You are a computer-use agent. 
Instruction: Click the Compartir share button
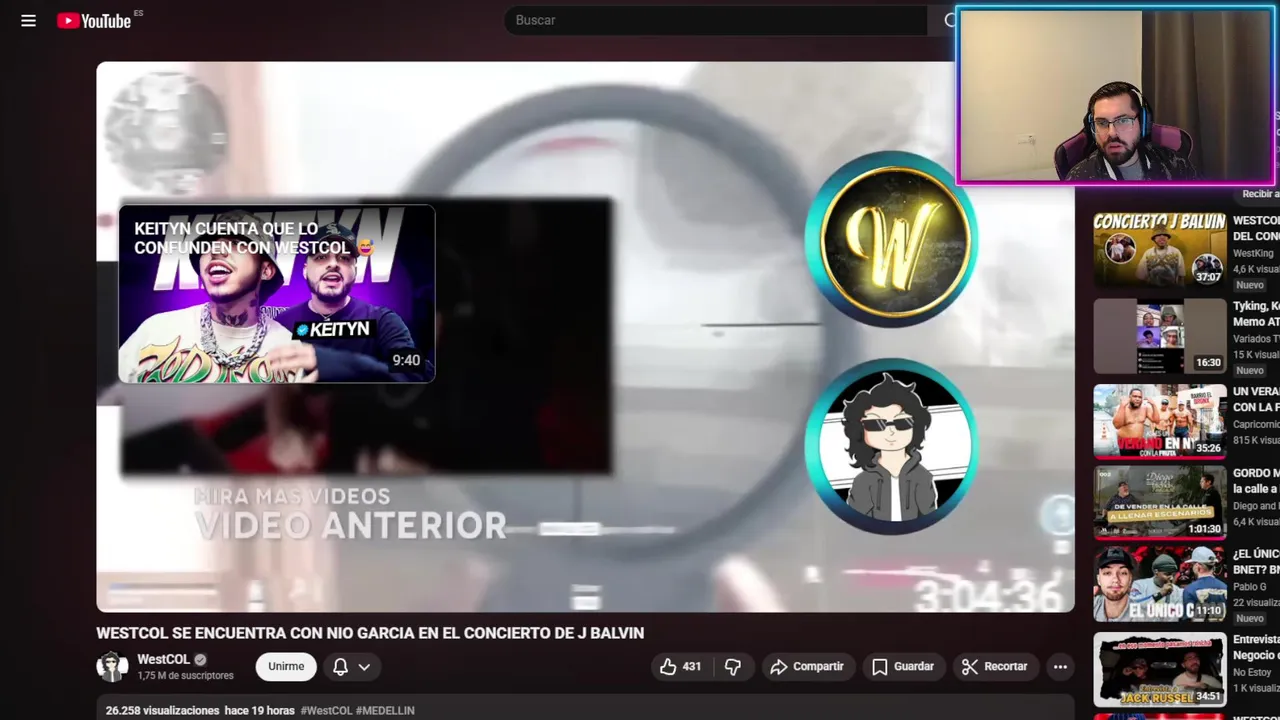[806, 666]
